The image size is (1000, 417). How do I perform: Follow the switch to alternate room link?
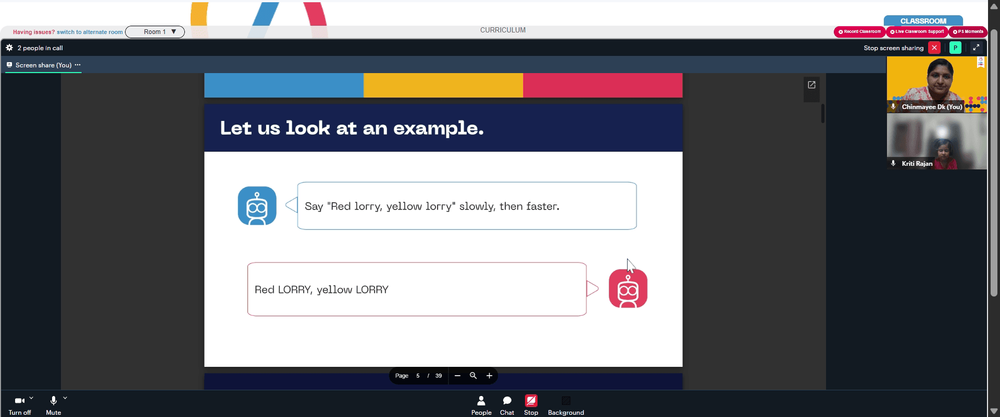click(x=89, y=31)
